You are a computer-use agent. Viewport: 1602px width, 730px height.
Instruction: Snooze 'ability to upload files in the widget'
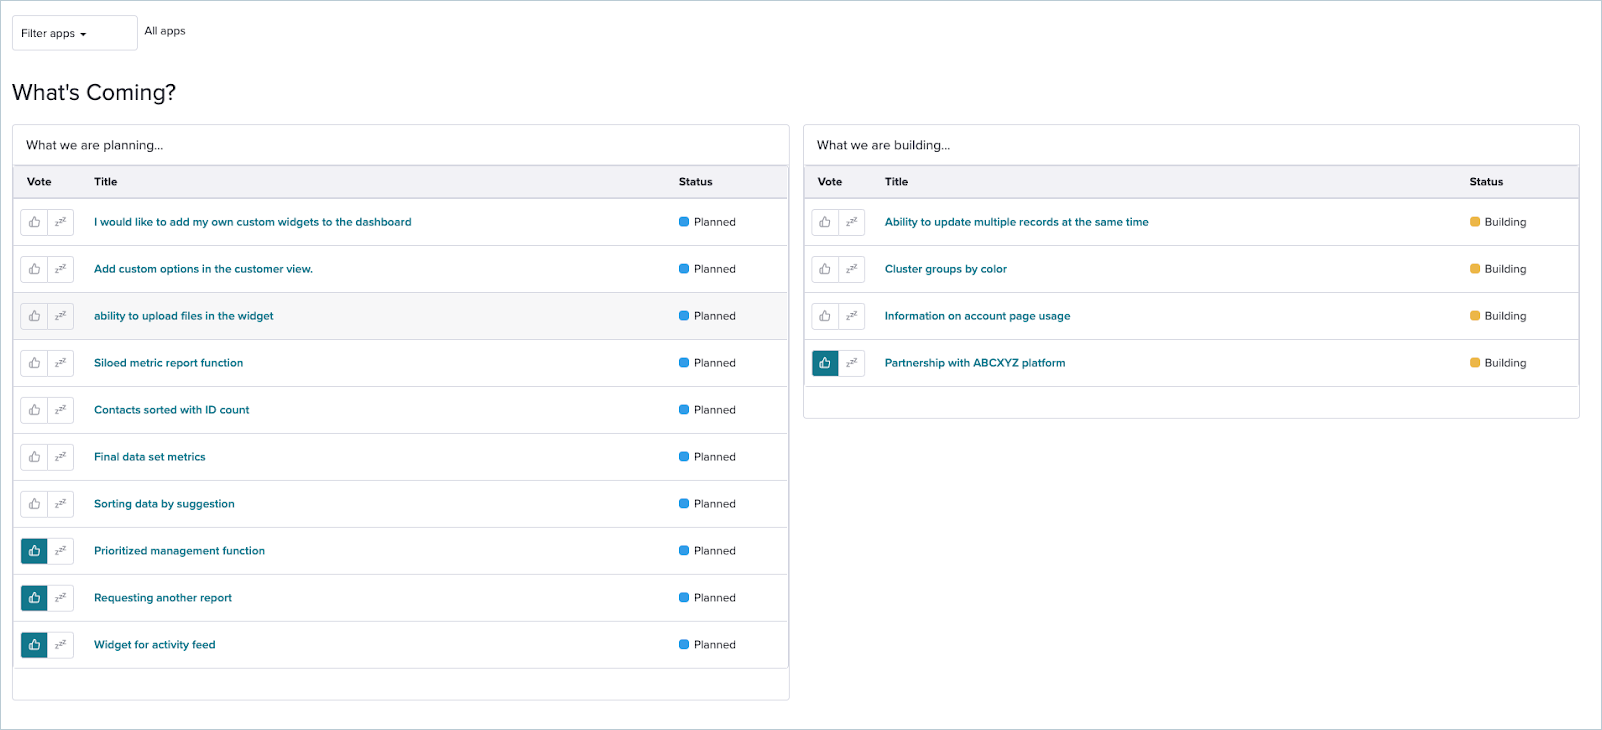pyautogui.click(x=60, y=316)
